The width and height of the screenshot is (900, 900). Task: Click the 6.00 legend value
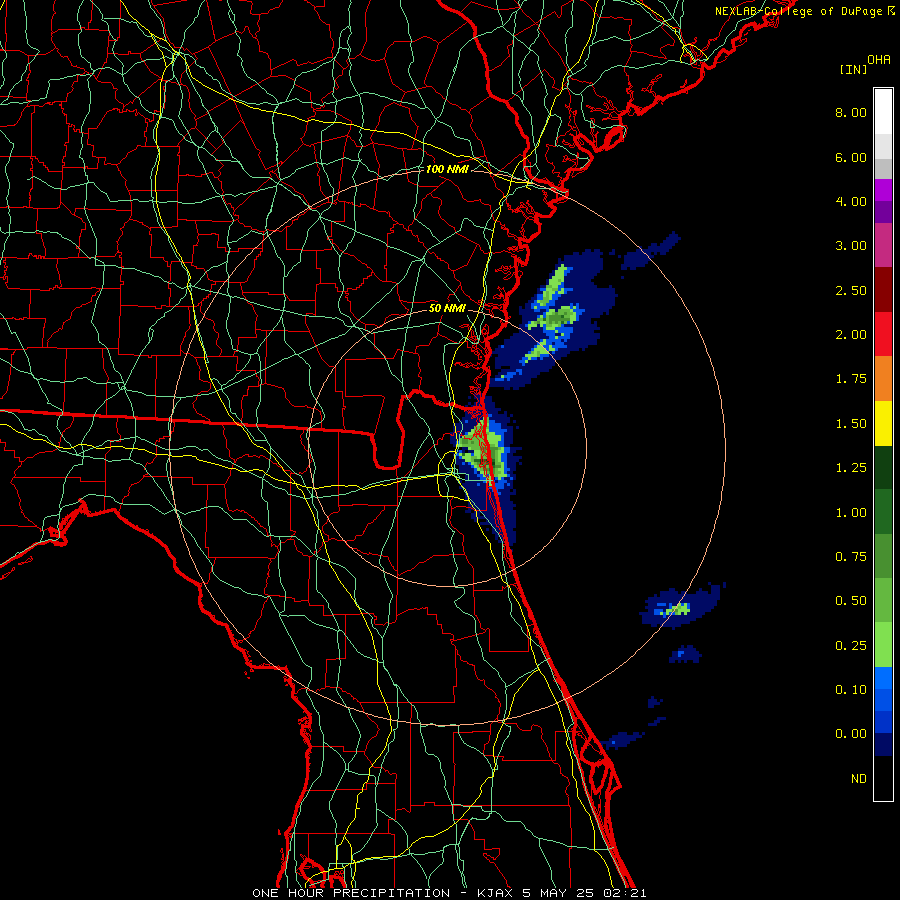click(x=851, y=157)
